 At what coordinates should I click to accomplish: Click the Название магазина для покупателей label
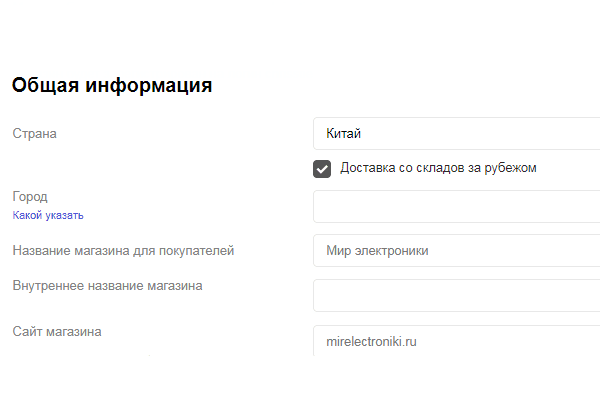(x=123, y=250)
